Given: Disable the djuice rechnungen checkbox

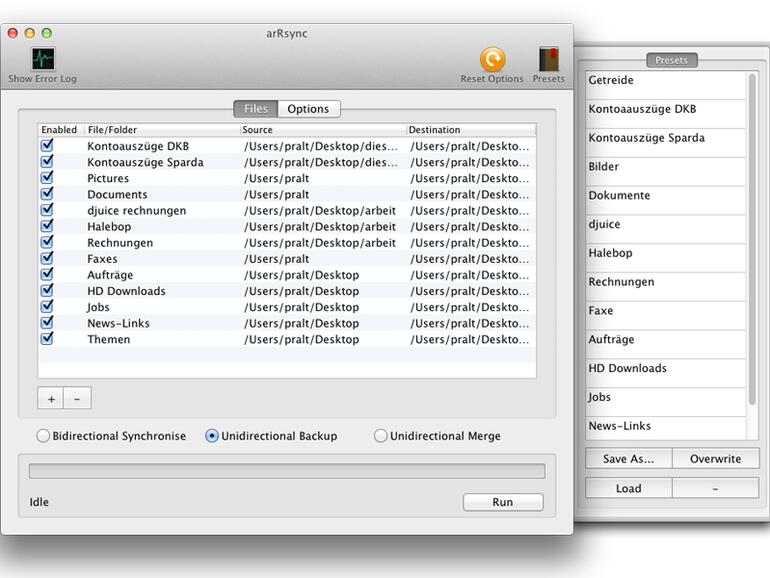Looking at the screenshot, I should 47,210.
